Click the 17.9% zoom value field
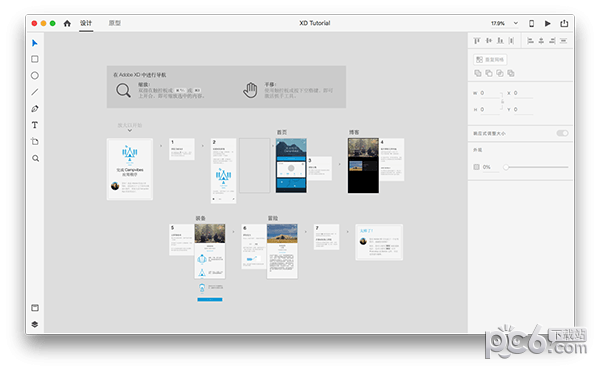600x371 pixels. [498, 23]
